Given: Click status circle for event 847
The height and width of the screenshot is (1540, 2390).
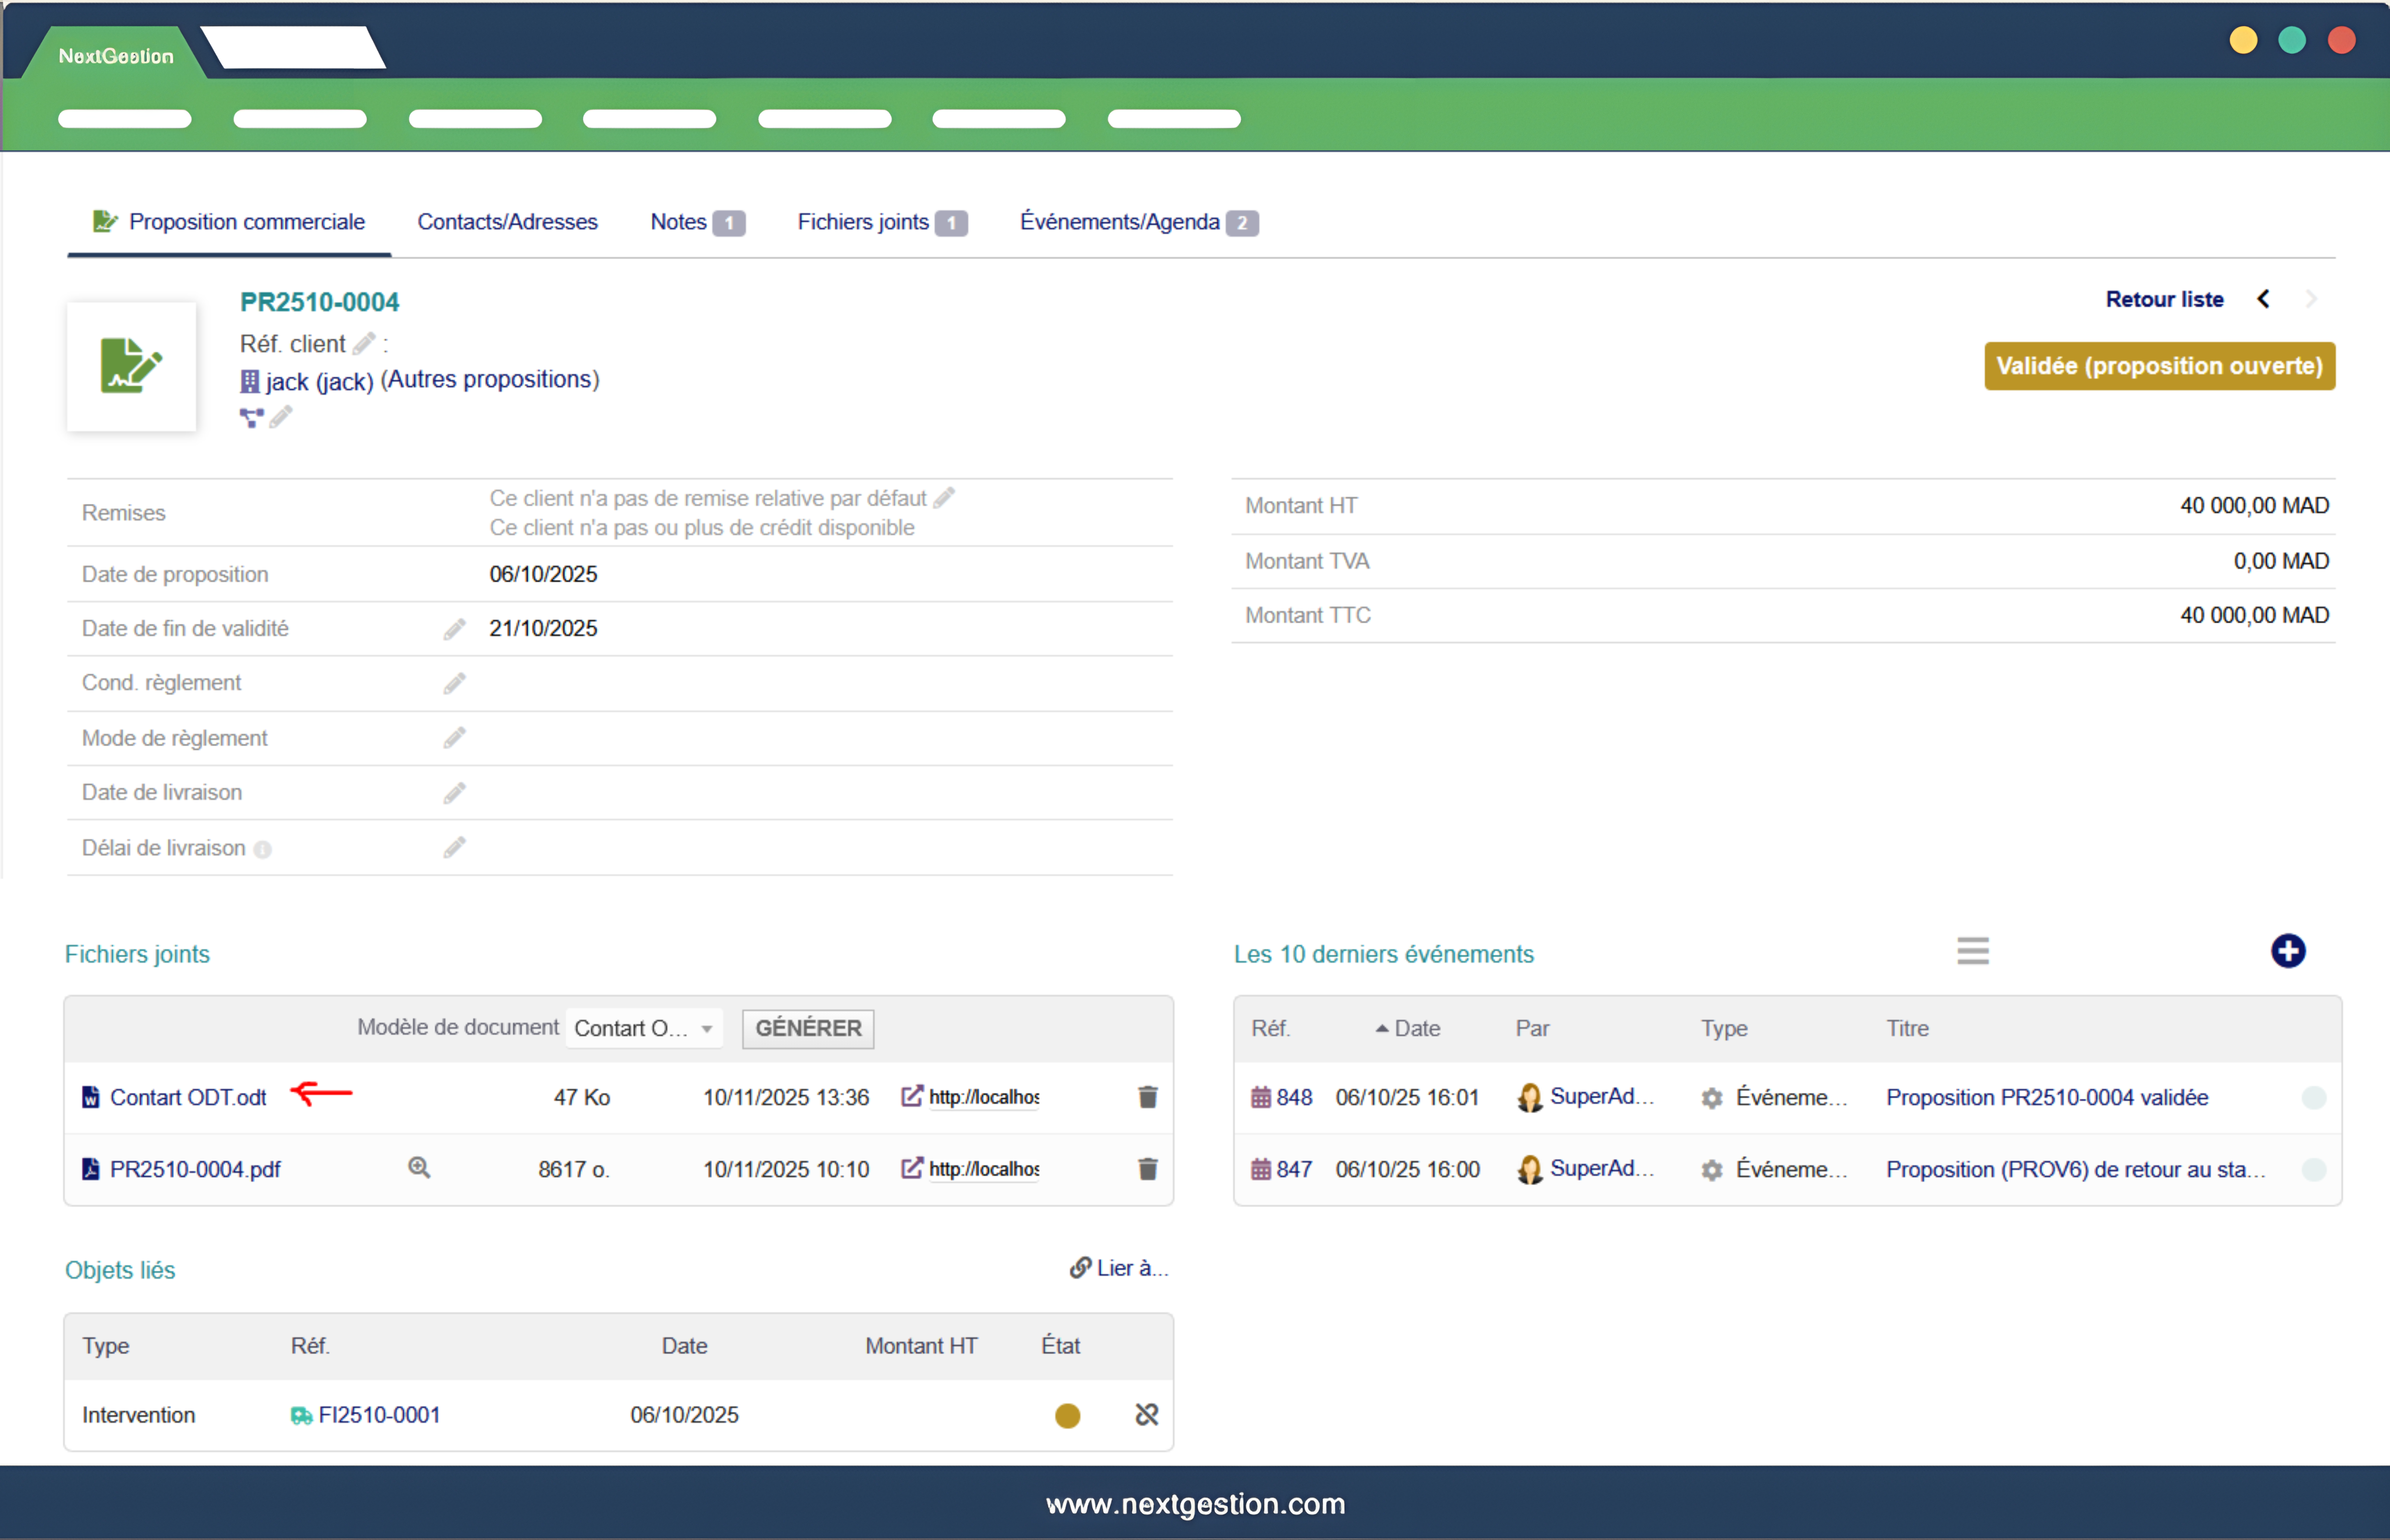Looking at the screenshot, I should click(2313, 1169).
